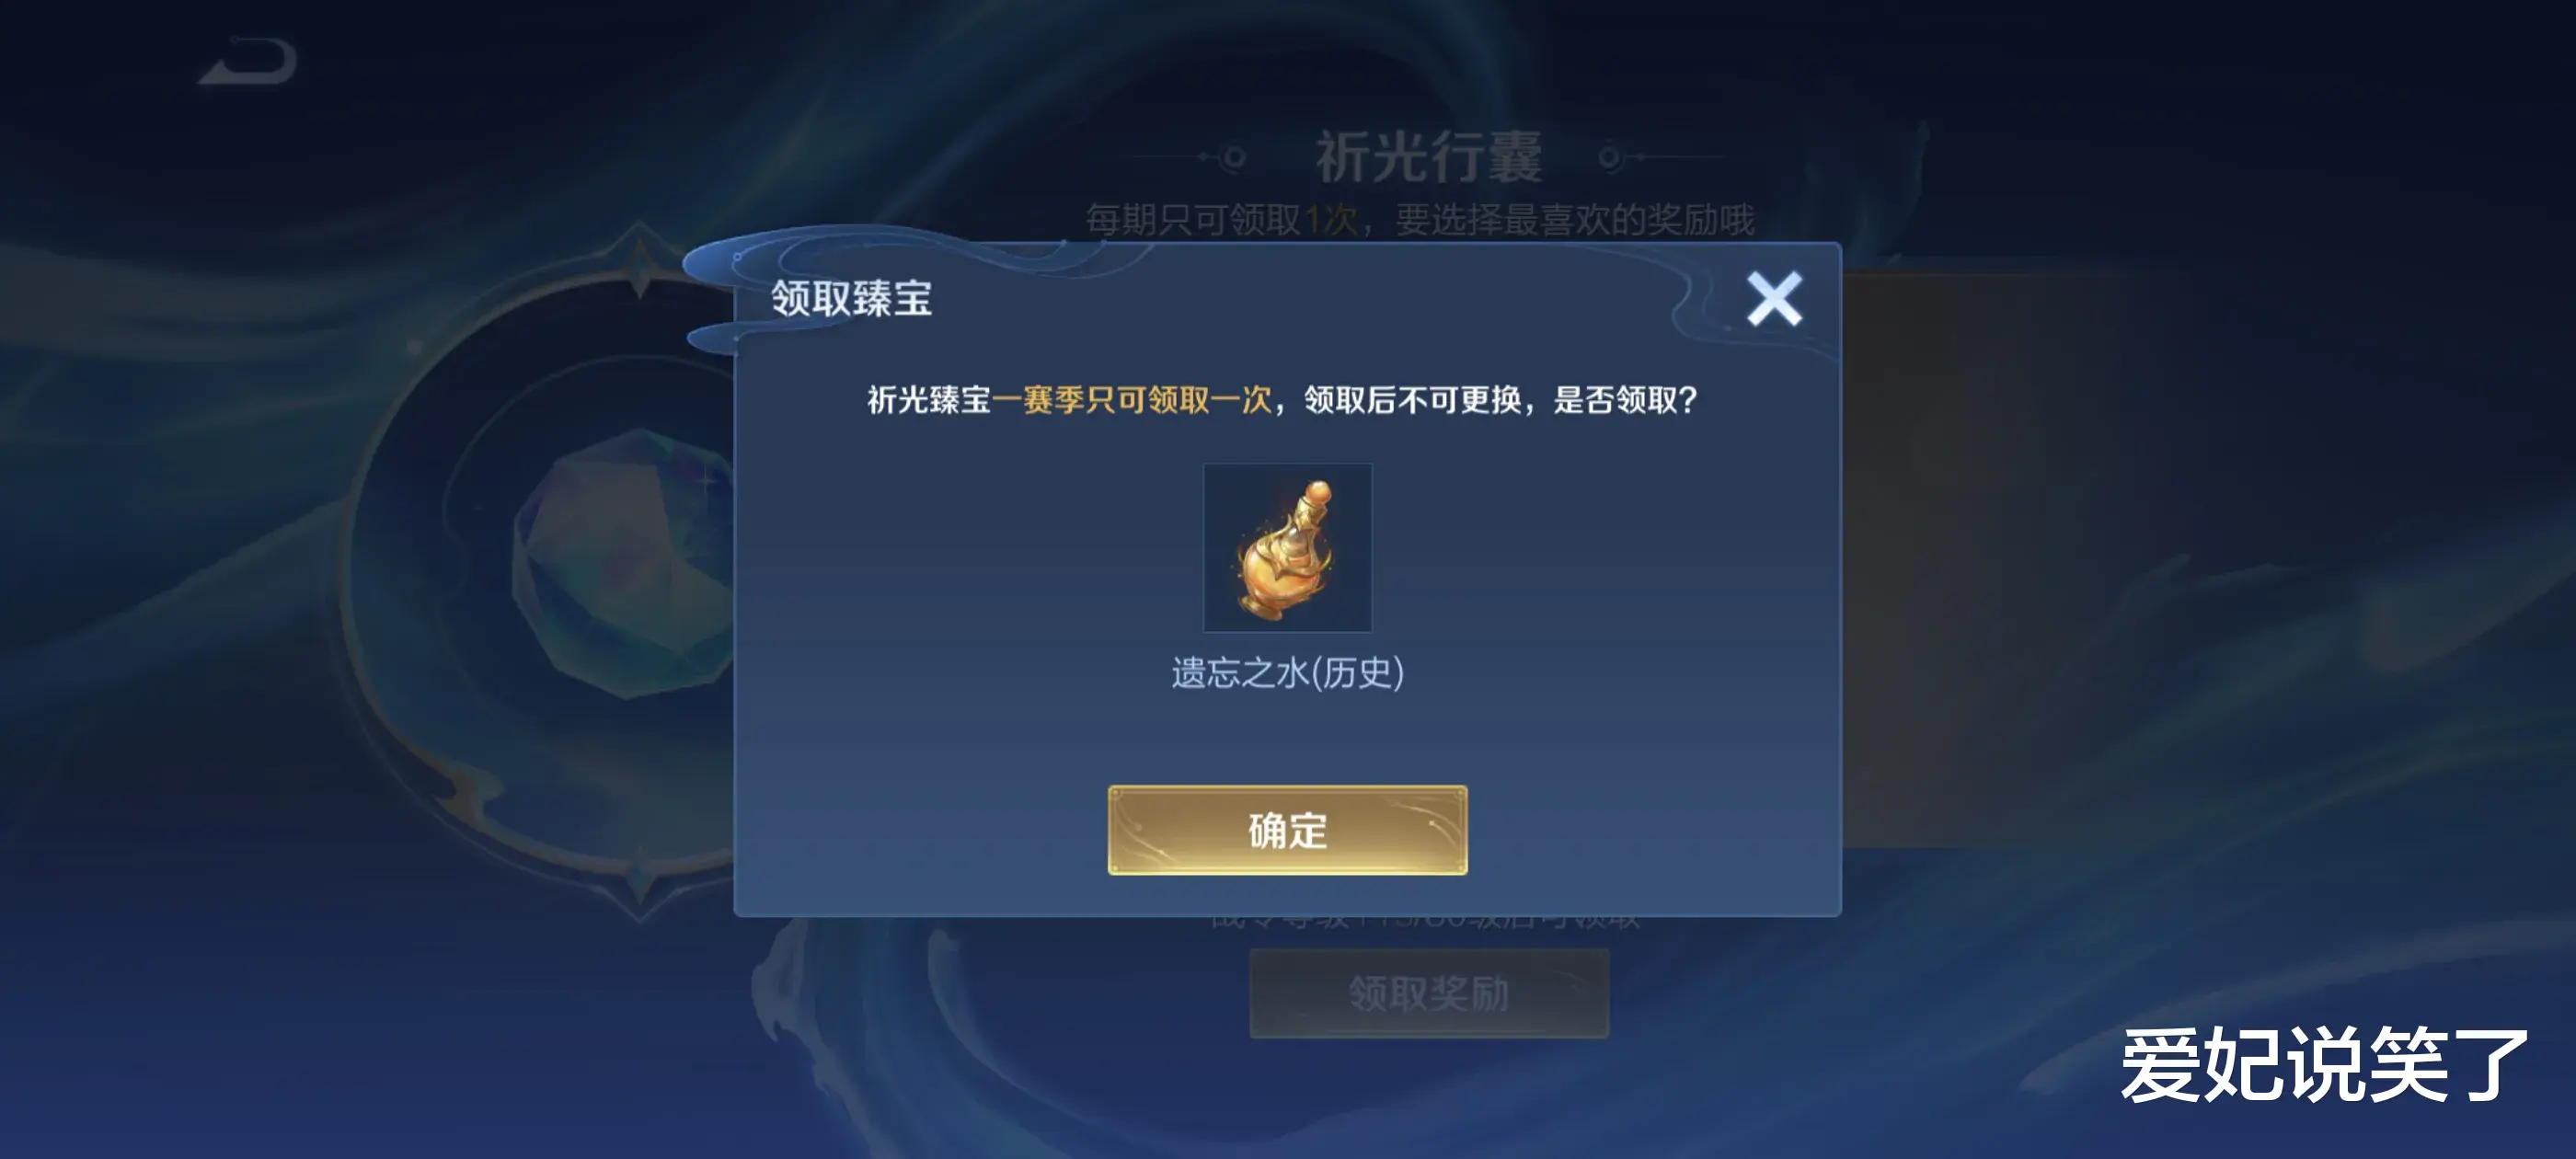
Task: Click the 领取臻宝 dialog title
Action: click(x=851, y=298)
